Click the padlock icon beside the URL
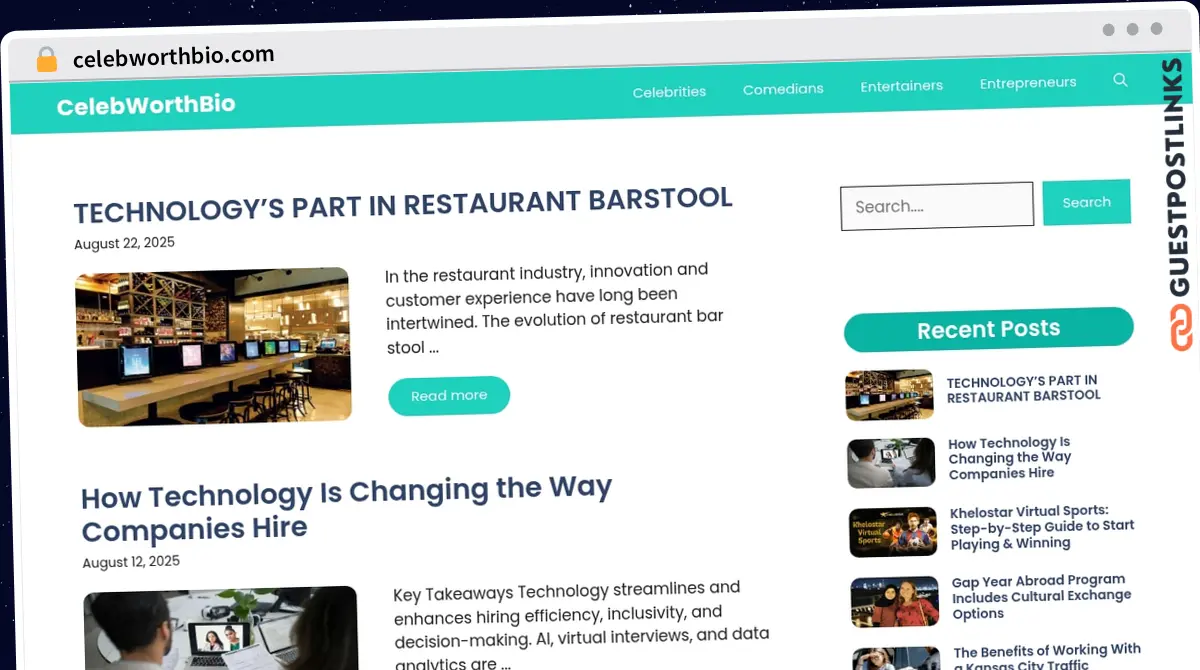 47,60
